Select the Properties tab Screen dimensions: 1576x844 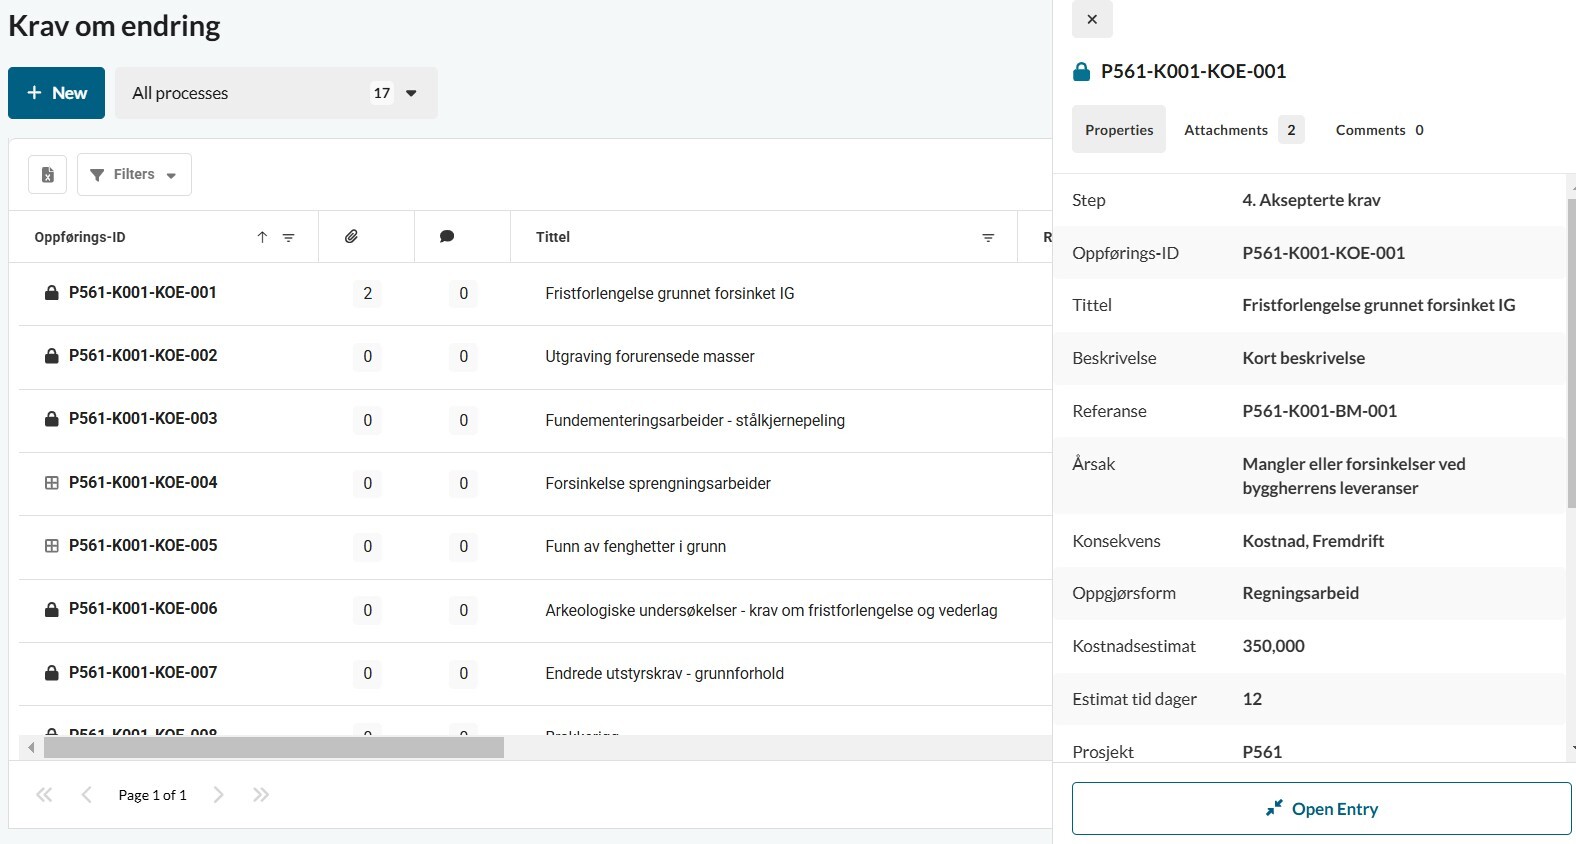(x=1118, y=130)
